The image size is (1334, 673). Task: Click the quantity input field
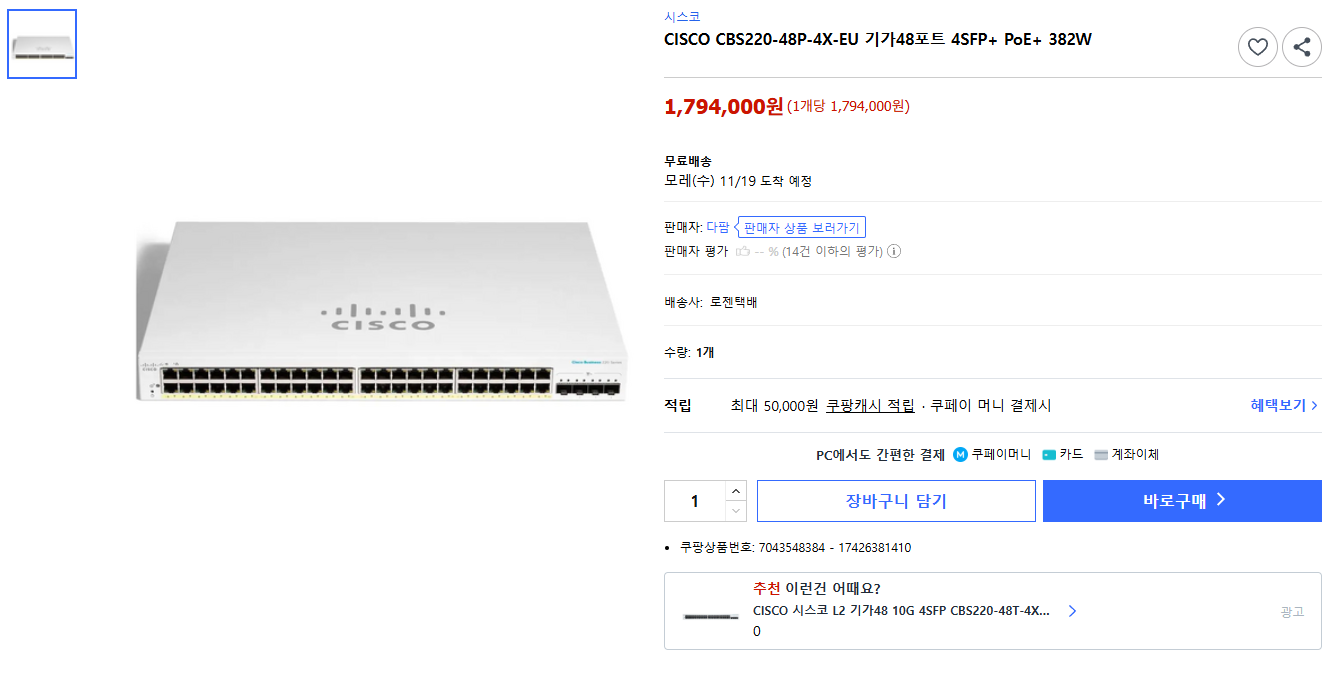coord(695,501)
